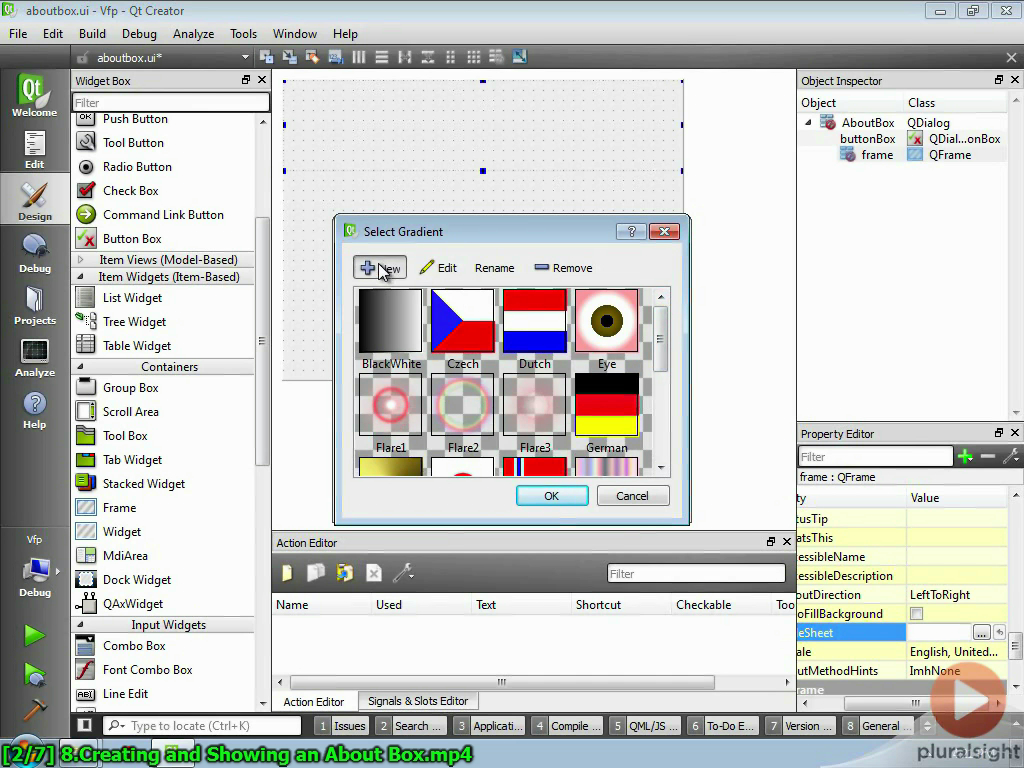1024x768 pixels.
Task: Click the Adjust Size toolbar icon
Action: pyautogui.click(x=519, y=57)
